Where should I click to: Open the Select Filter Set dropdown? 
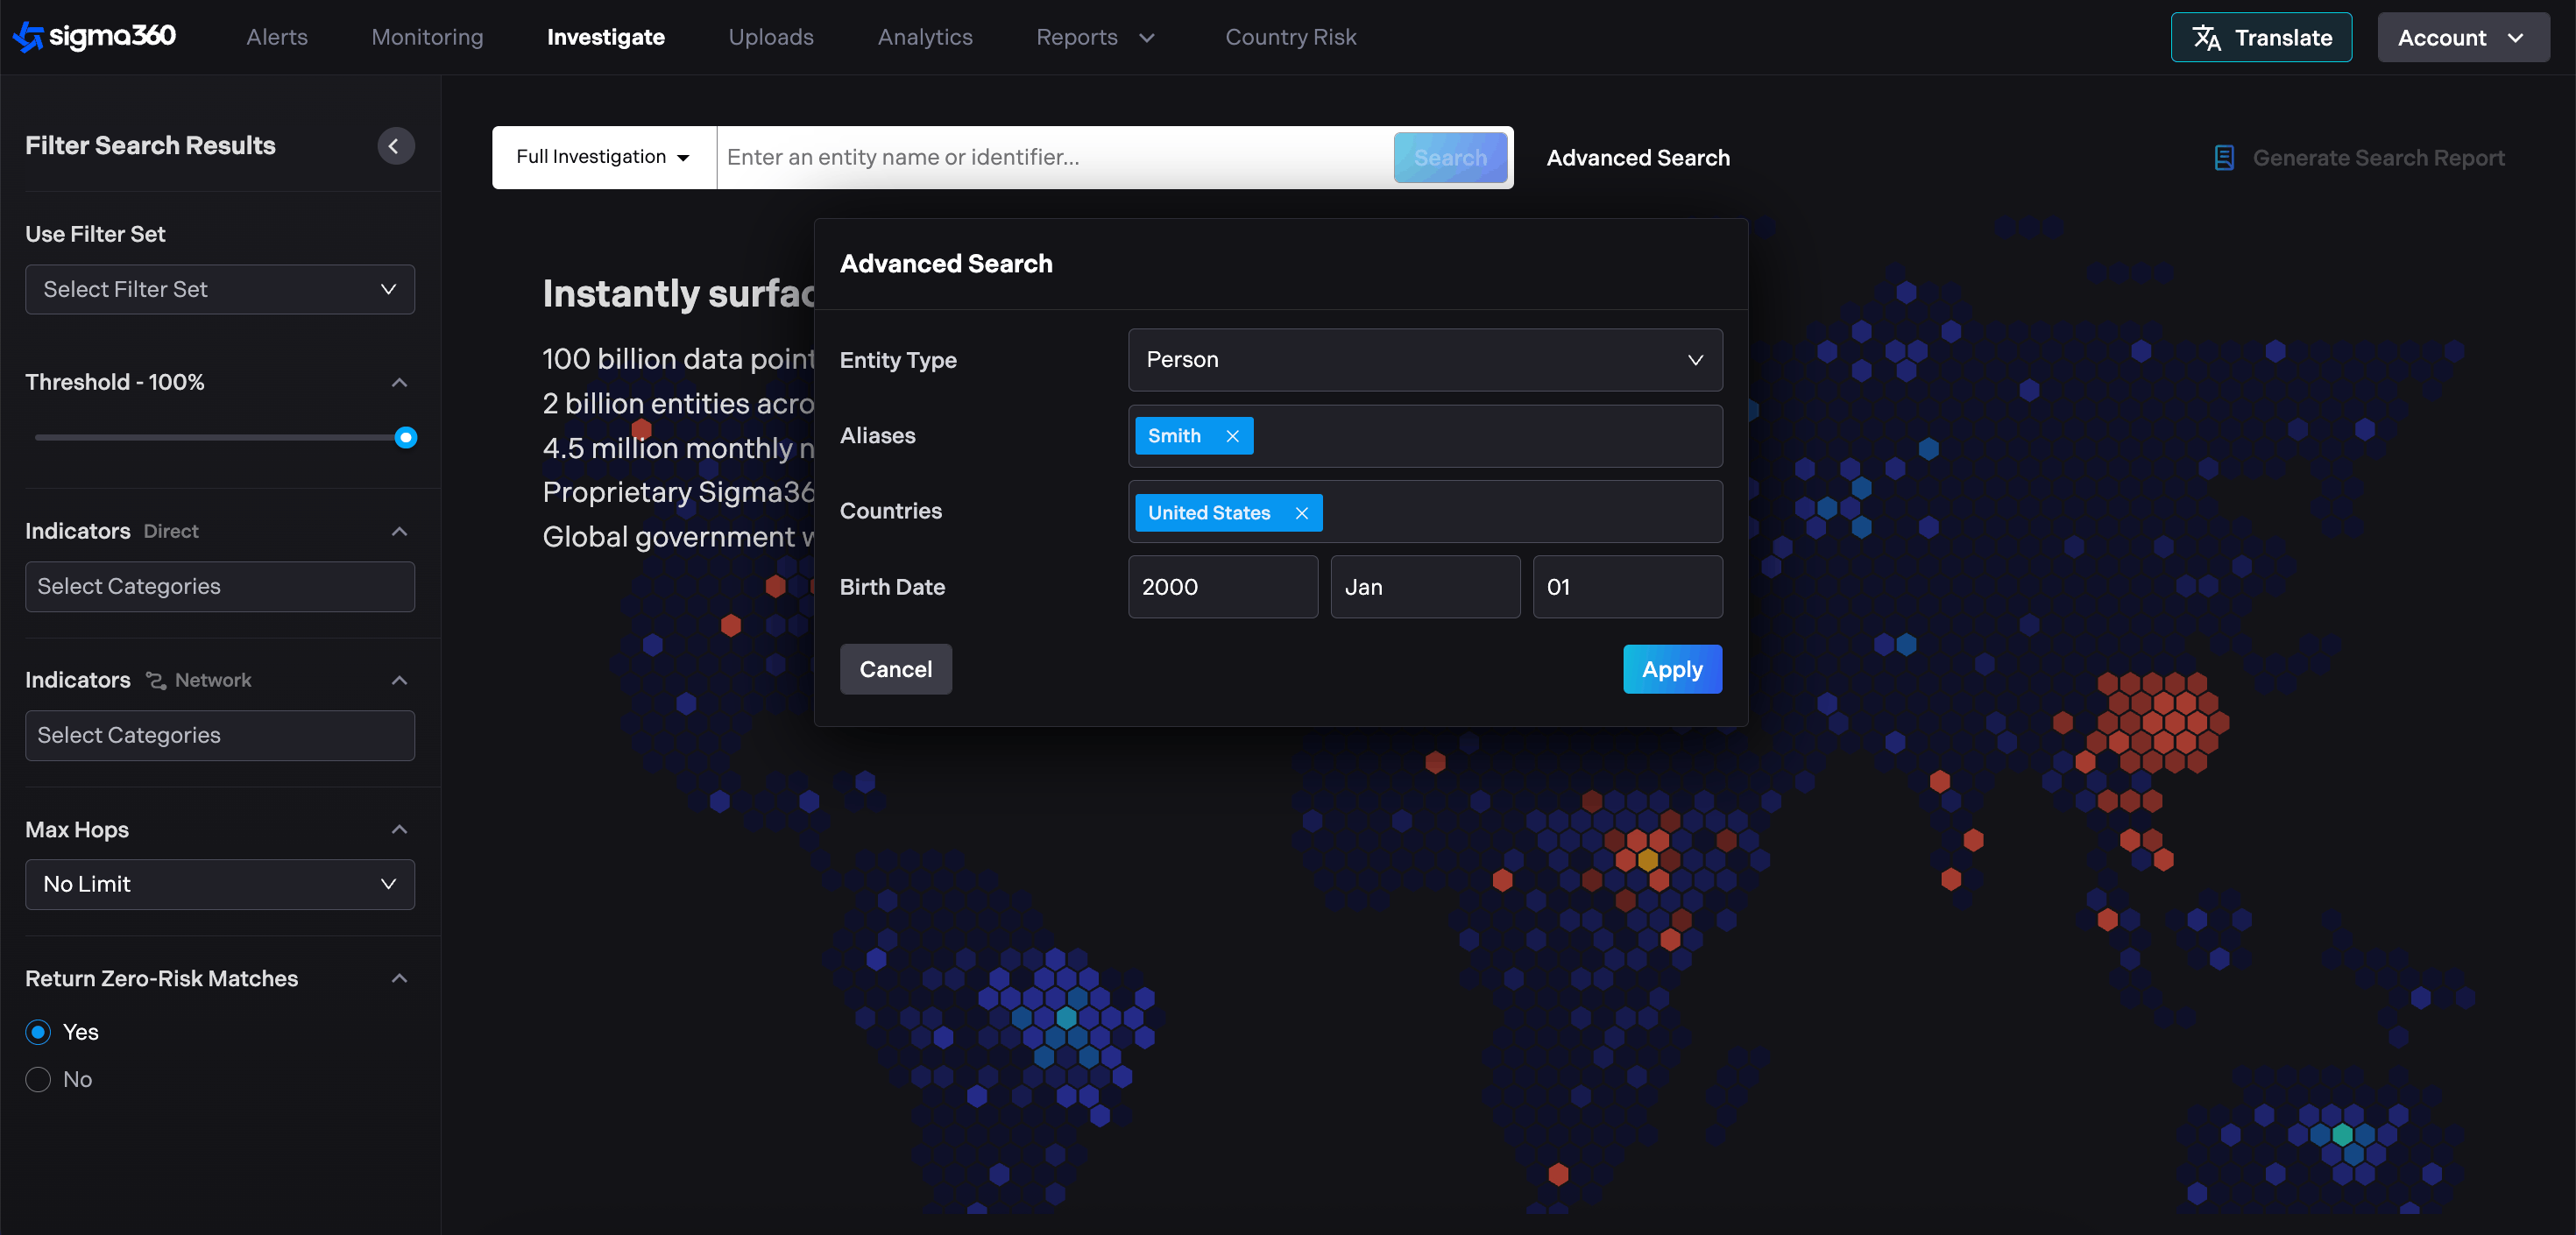219,289
